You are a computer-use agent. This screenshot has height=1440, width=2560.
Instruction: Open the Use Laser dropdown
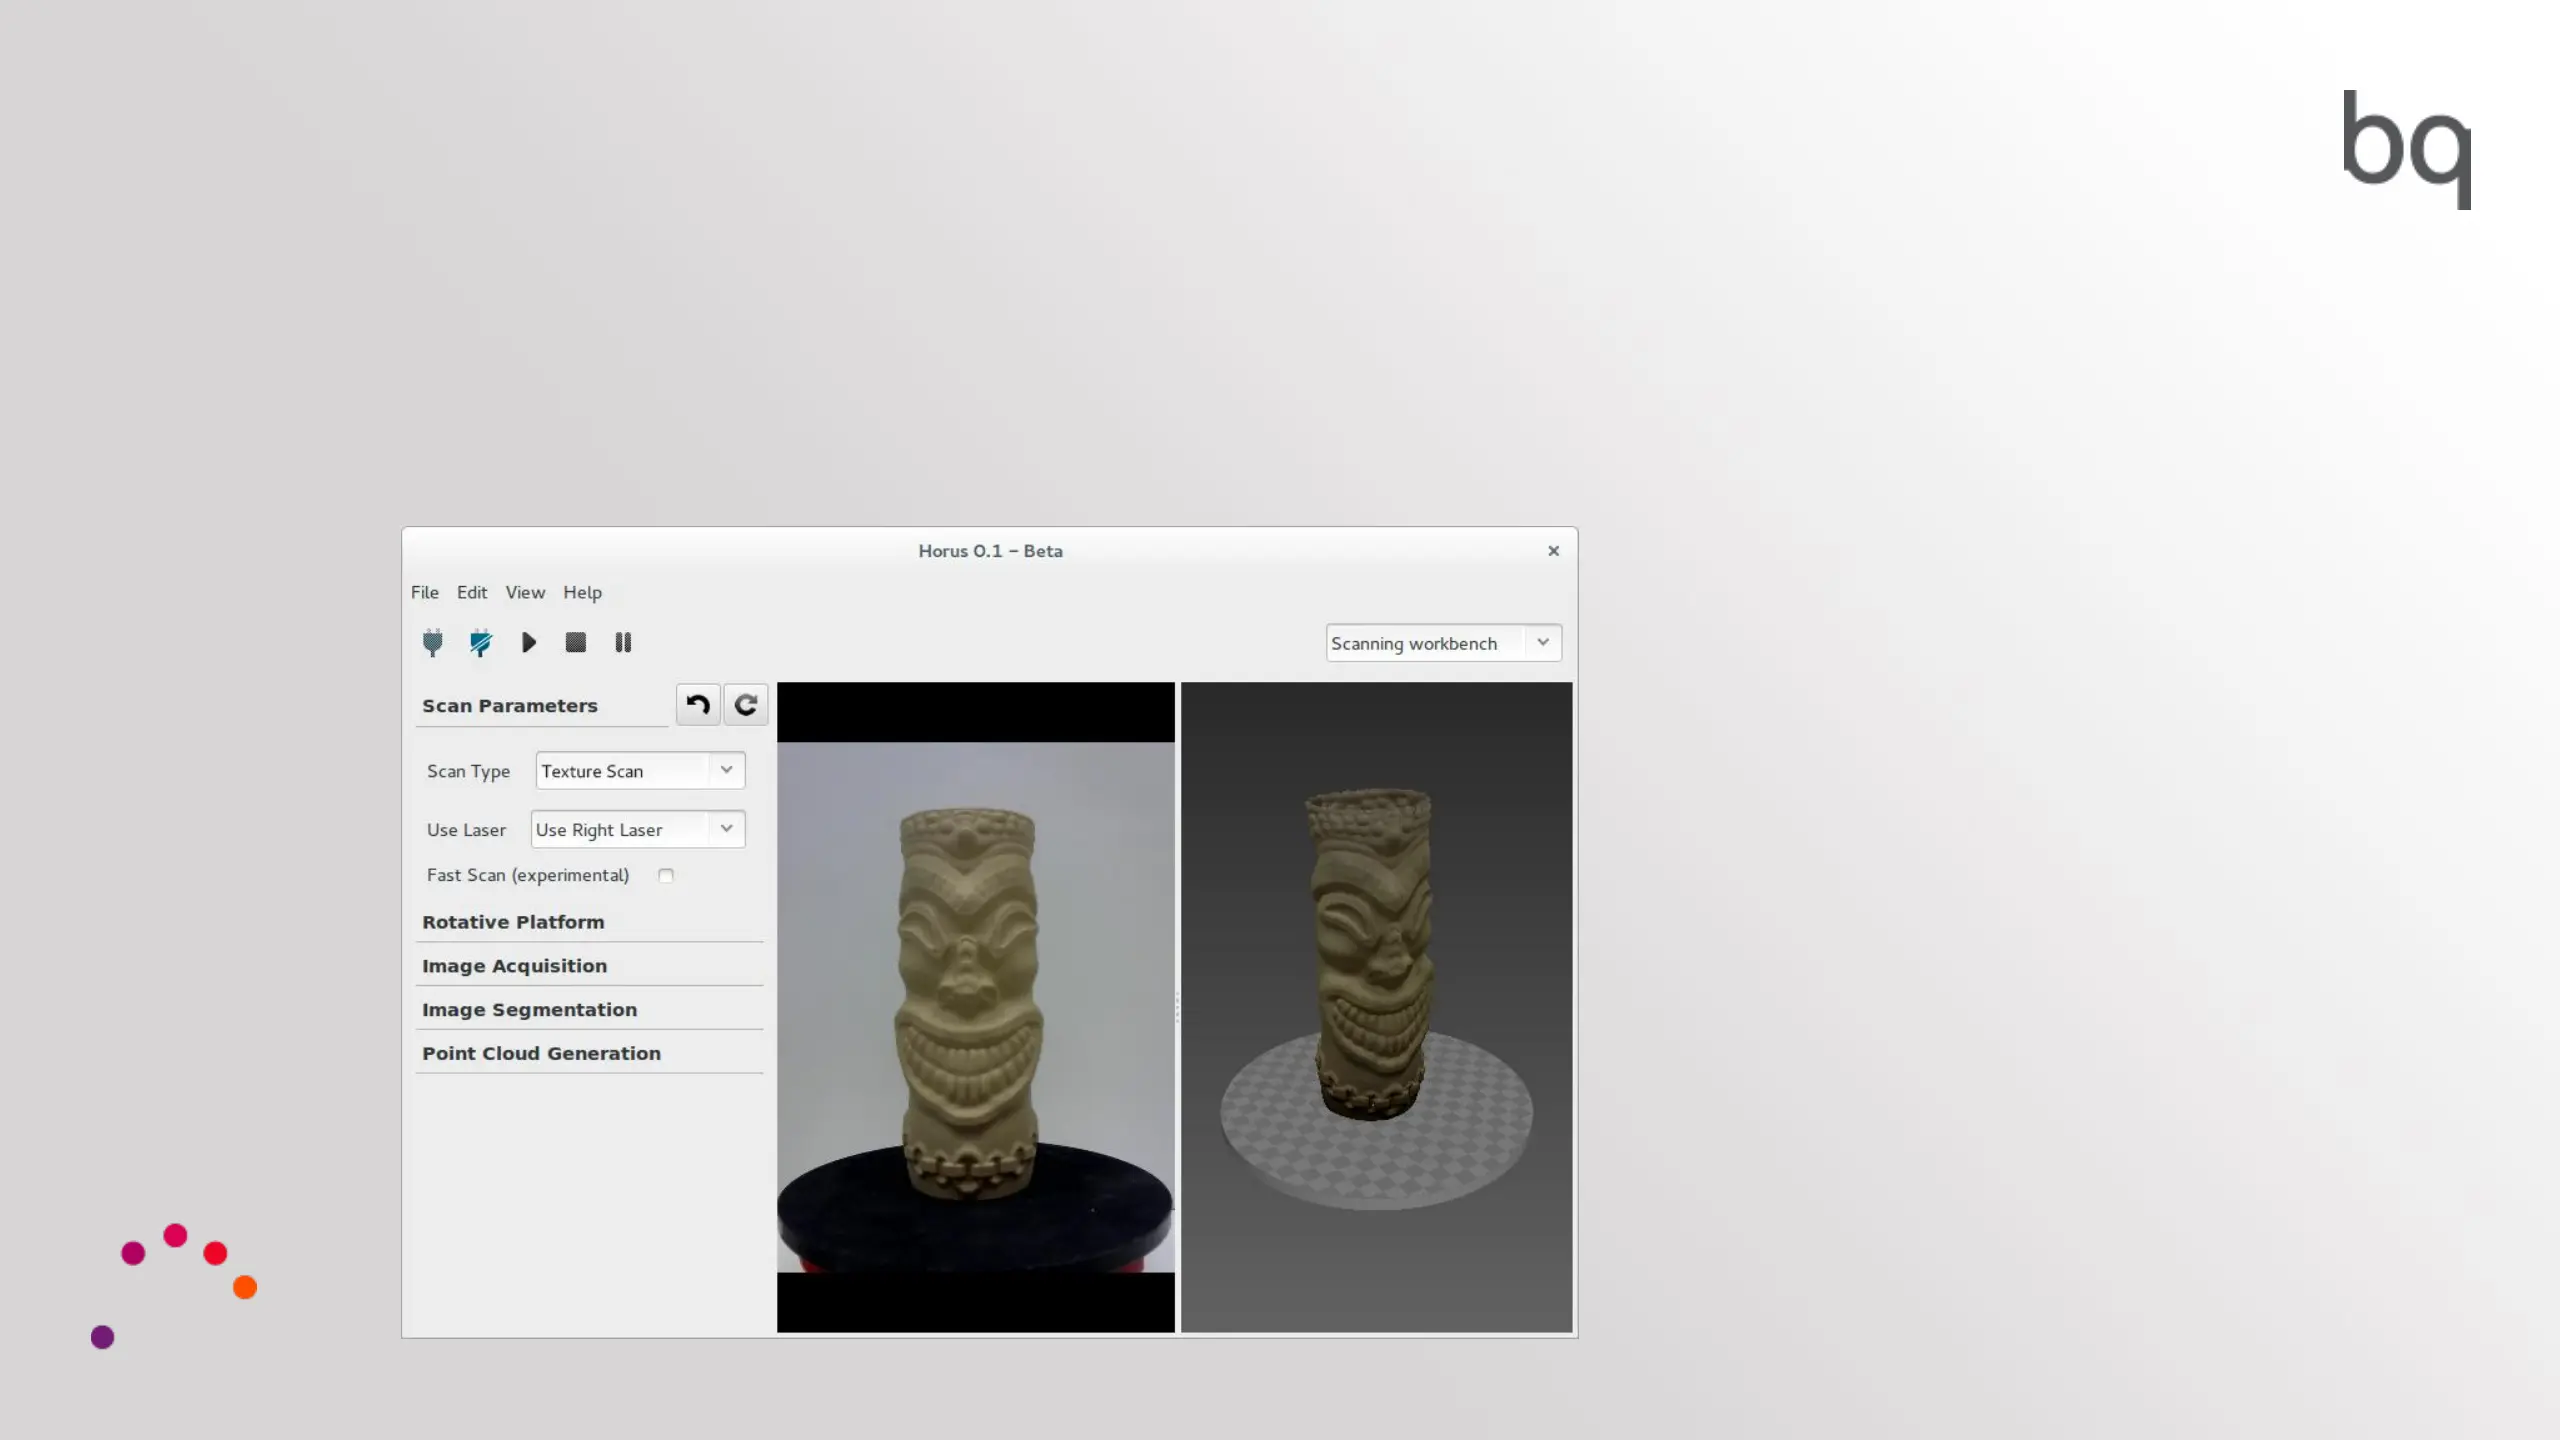[638, 829]
